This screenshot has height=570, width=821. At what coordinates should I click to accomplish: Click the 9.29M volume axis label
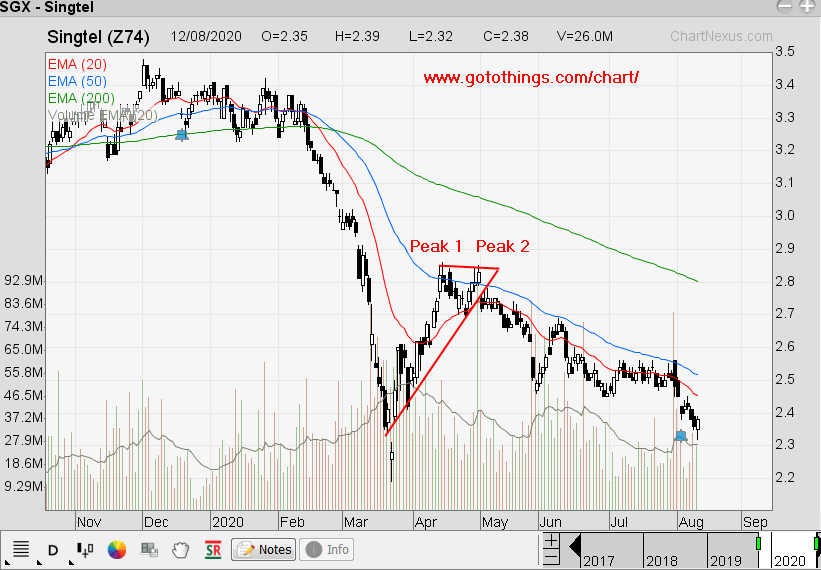(23, 486)
